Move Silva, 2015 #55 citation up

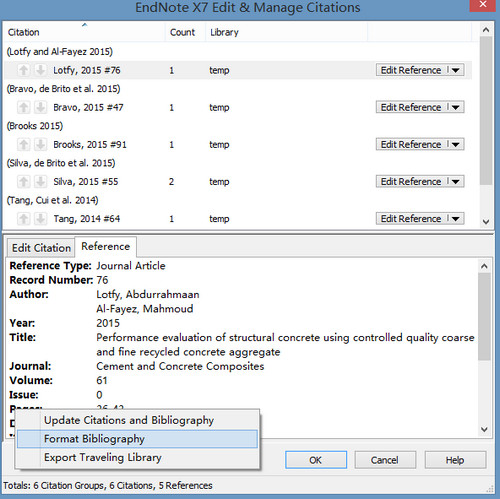pyautogui.click(x=23, y=182)
